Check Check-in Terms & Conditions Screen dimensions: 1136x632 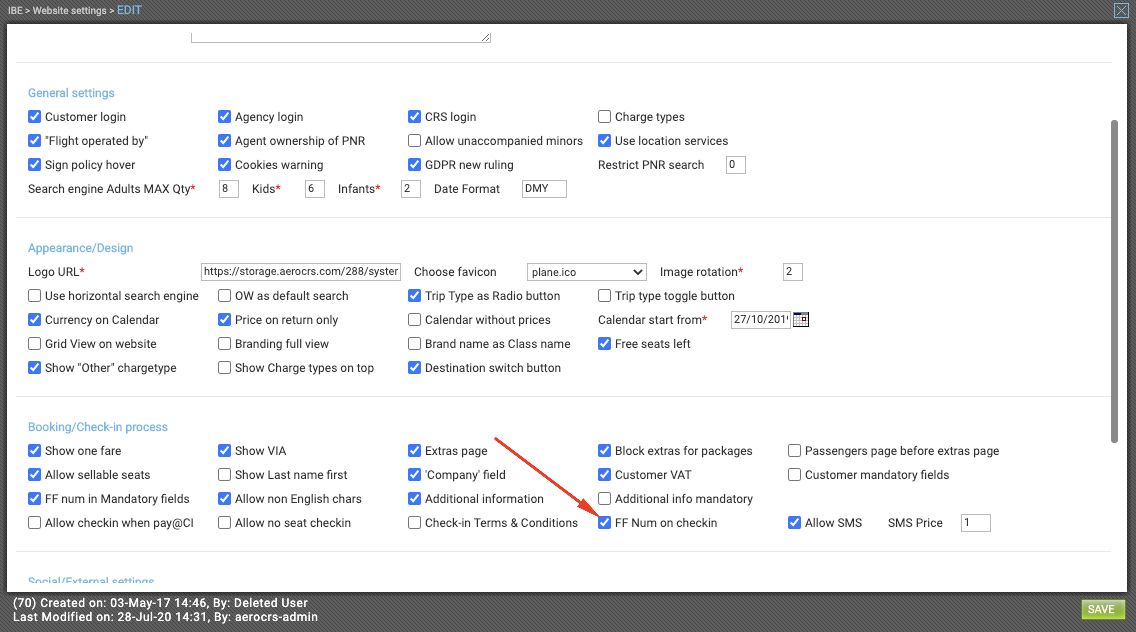coord(414,523)
